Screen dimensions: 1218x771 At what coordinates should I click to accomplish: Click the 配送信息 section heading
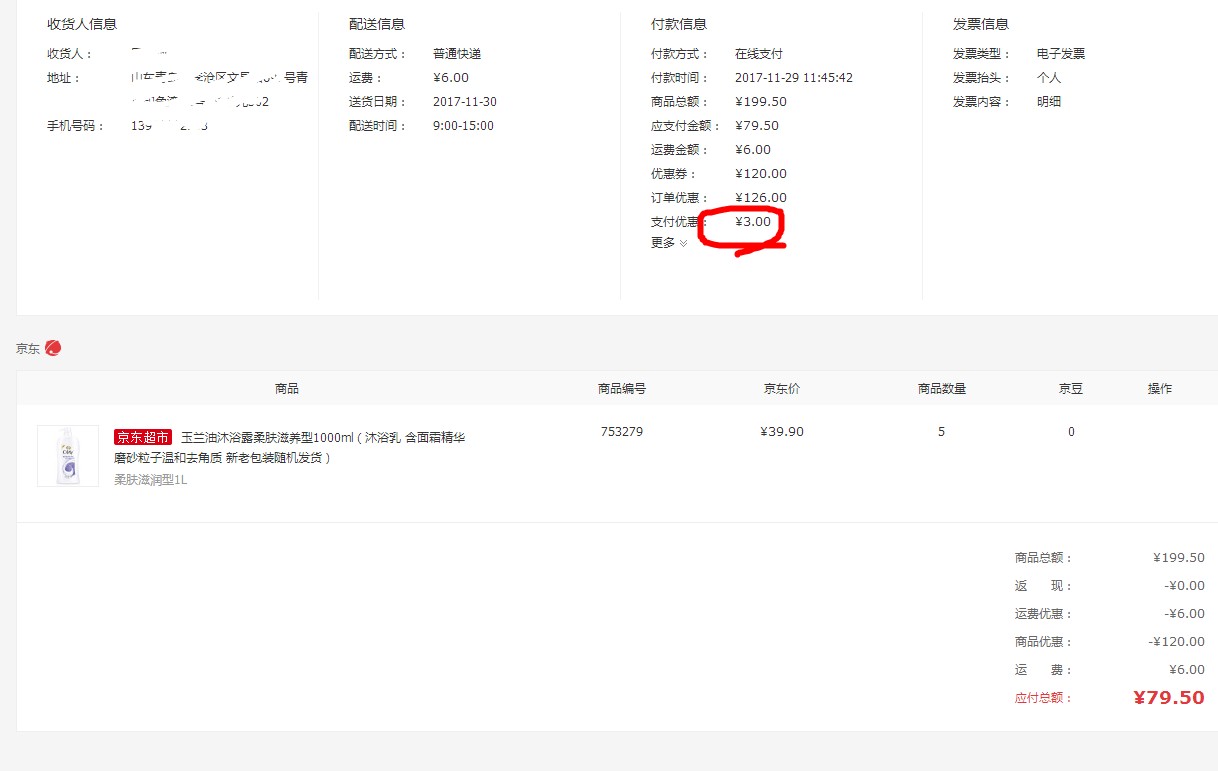[x=377, y=24]
